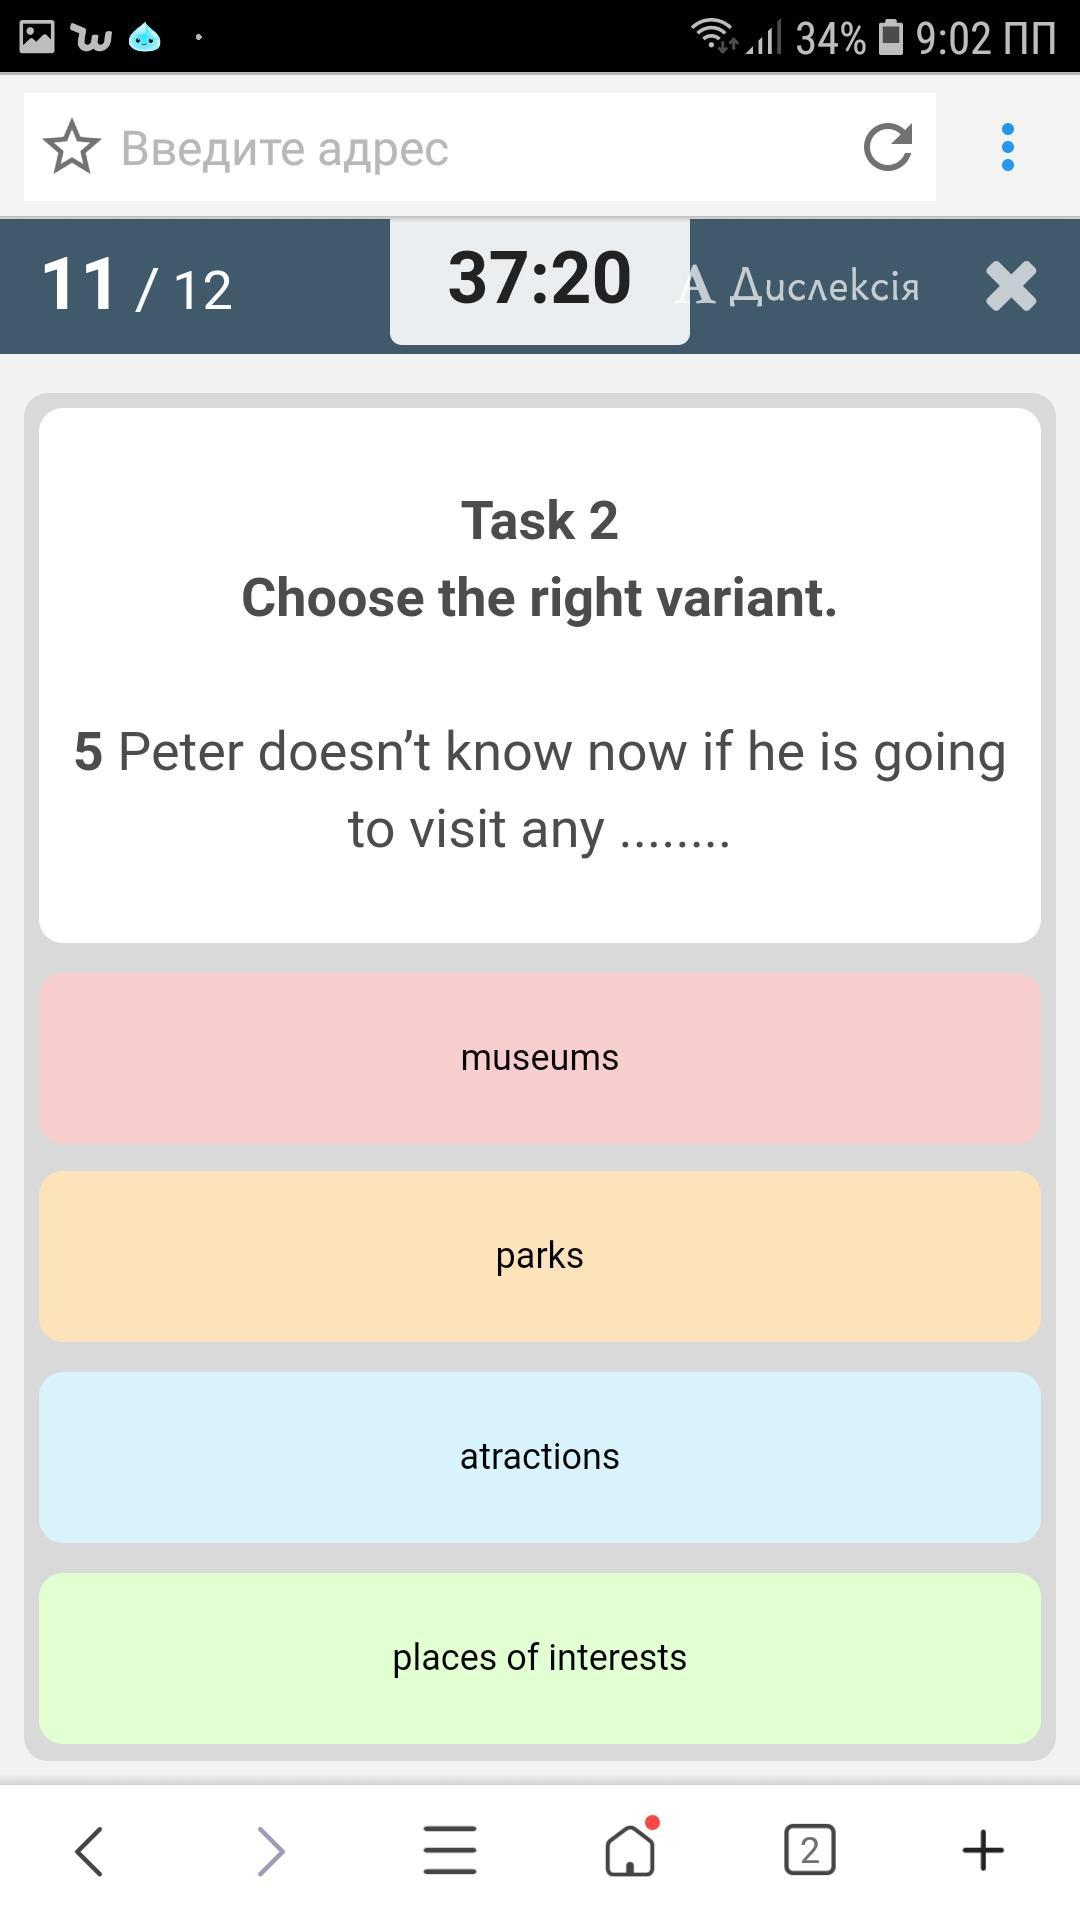Image resolution: width=1080 pixels, height=1920 pixels.
Task: Reload the page using refresh icon
Action: pyautogui.click(x=888, y=148)
